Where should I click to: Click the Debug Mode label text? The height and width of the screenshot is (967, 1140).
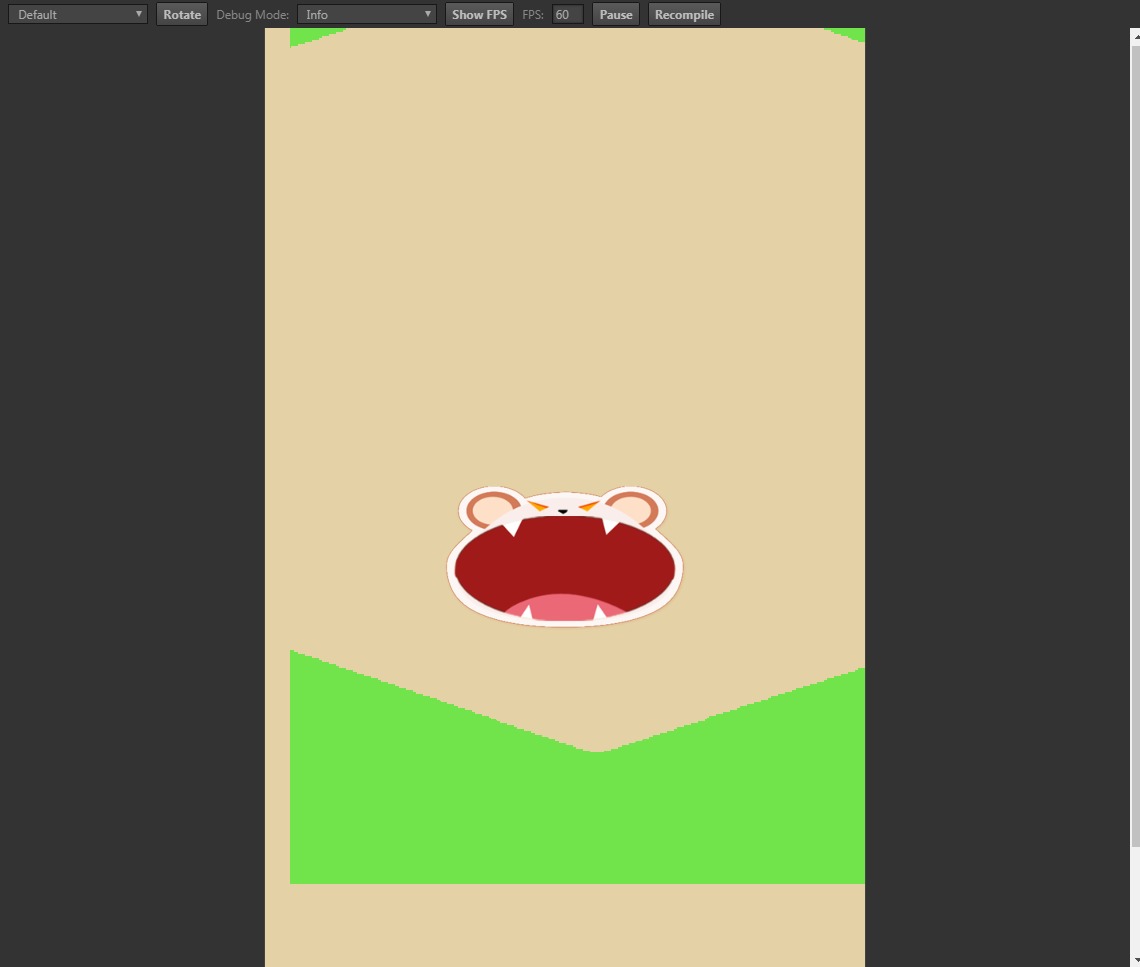click(252, 15)
